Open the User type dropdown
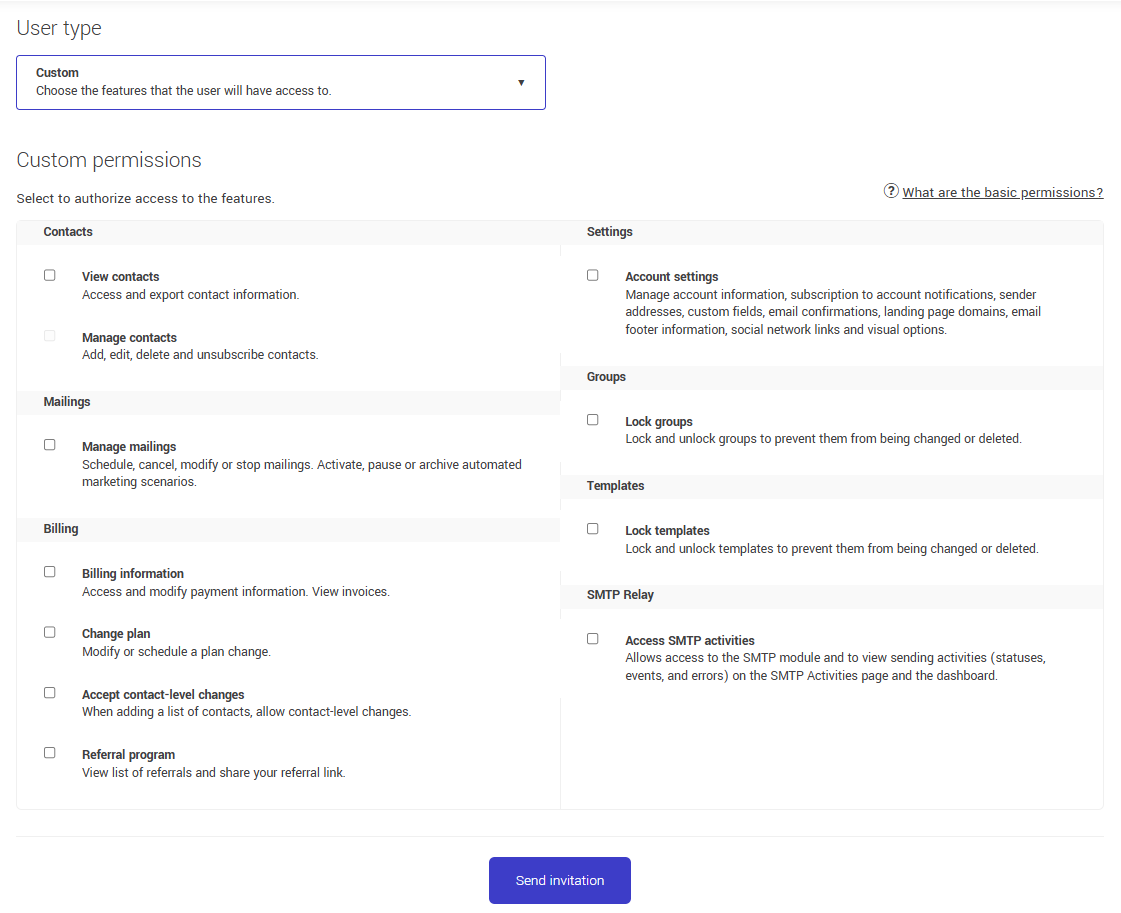The image size is (1121, 913). pos(280,82)
